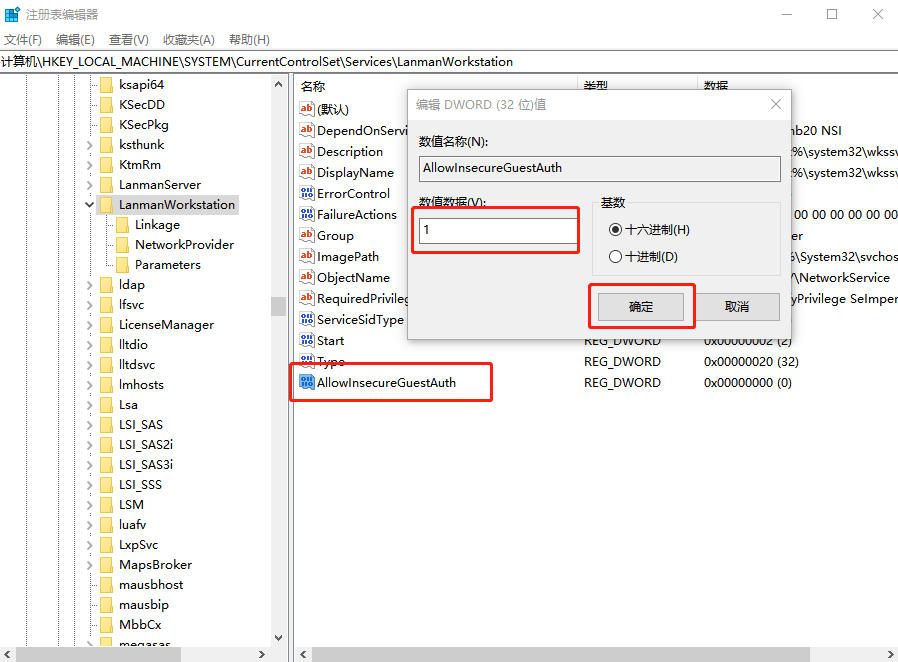Click the Group string value icon
This screenshot has width=898, height=662.
click(x=307, y=235)
